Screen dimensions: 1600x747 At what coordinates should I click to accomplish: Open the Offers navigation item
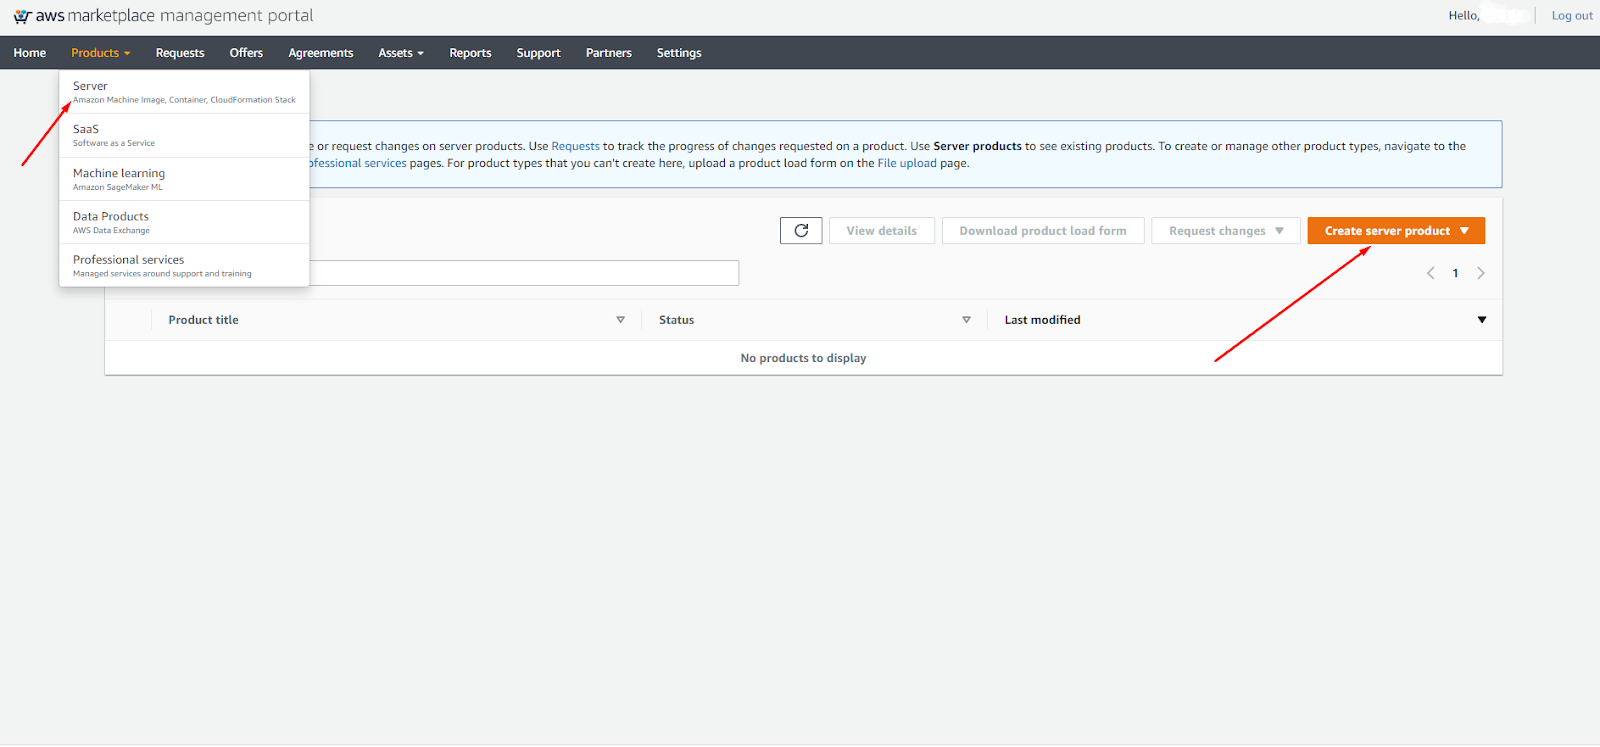coord(246,53)
